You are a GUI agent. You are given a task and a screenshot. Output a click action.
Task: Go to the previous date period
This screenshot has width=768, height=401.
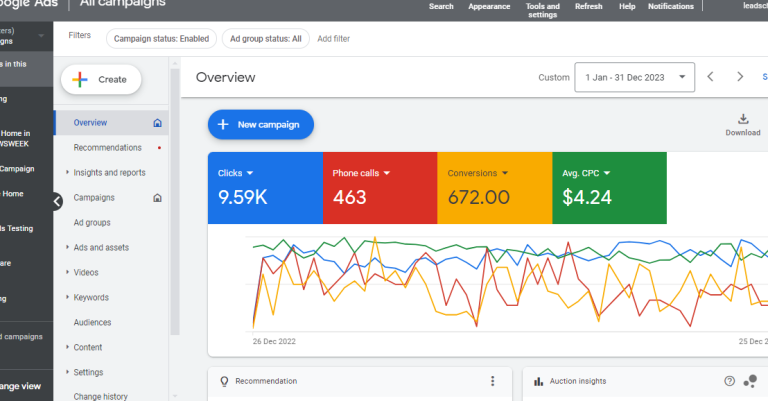711,77
